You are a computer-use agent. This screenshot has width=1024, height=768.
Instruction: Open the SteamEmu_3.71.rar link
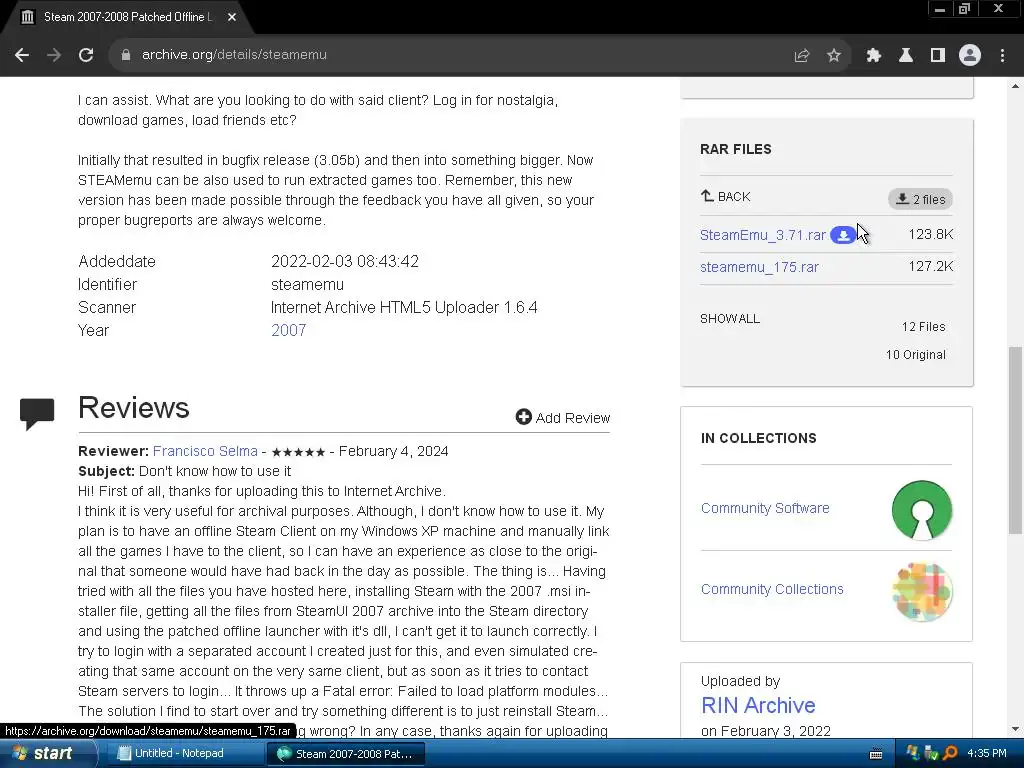point(763,235)
